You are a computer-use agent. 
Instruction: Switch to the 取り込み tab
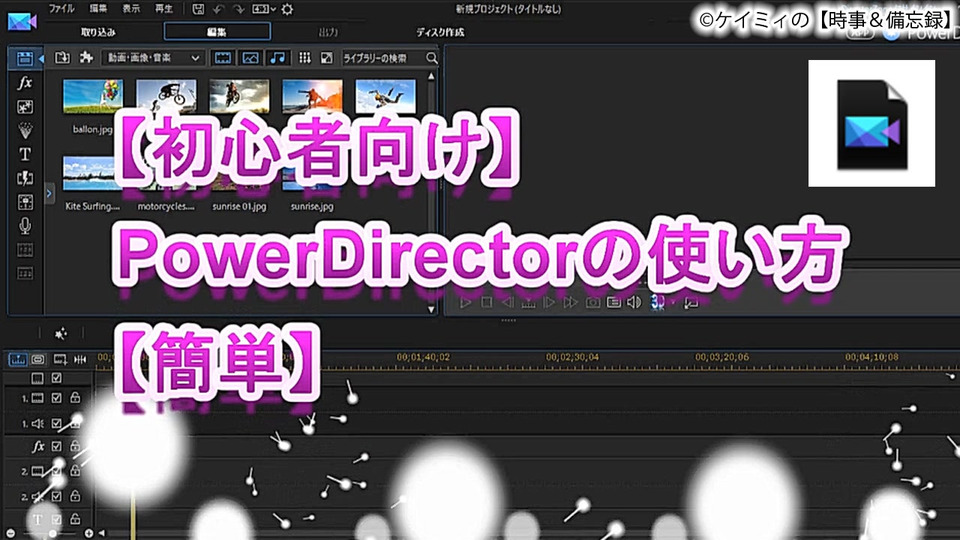pos(98,32)
